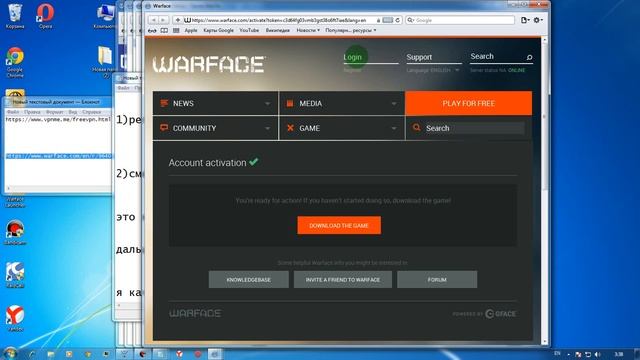This screenshot has height=360, width=640.
Task: Go forward using Safari forward arrow
Action: [163, 20]
